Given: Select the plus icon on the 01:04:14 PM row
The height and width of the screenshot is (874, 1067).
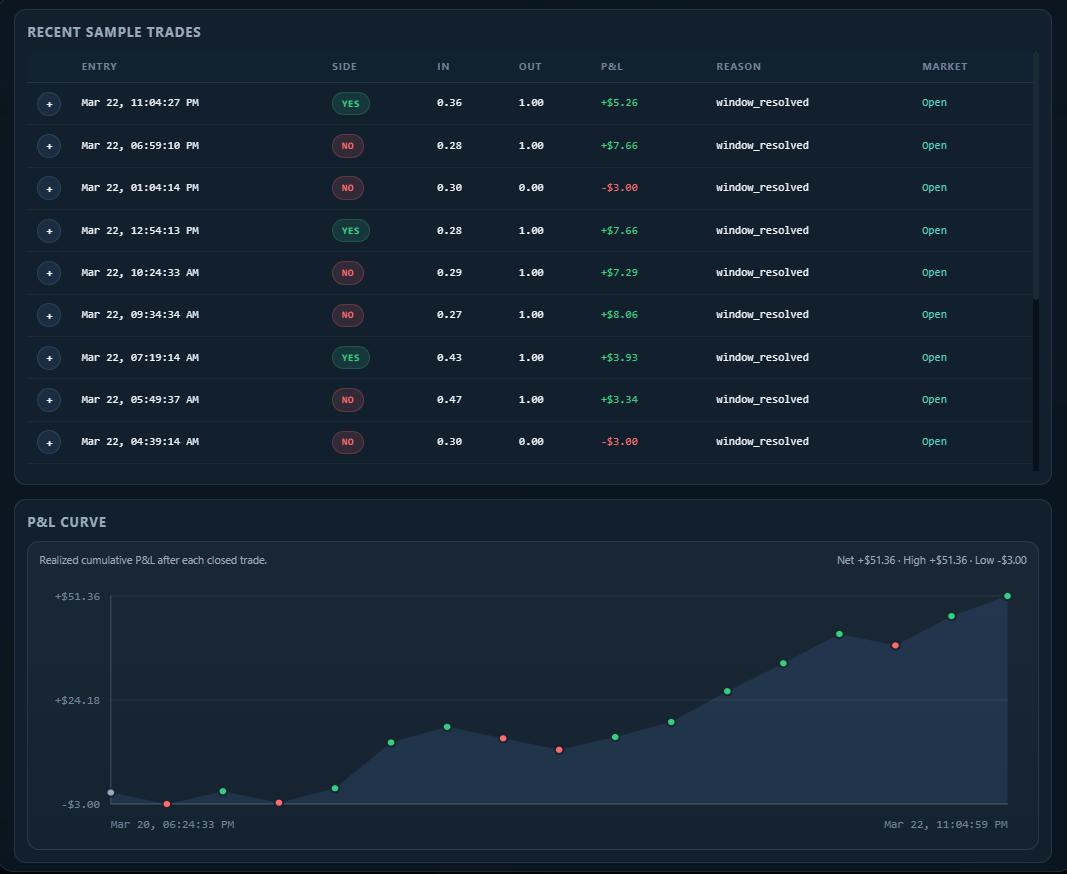Looking at the screenshot, I should (x=49, y=188).
